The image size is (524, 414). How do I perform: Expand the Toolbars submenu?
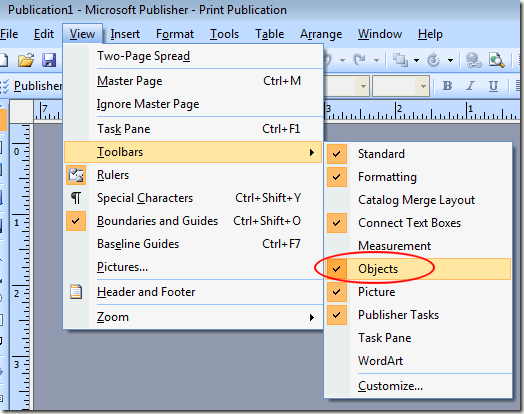pos(193,152)
